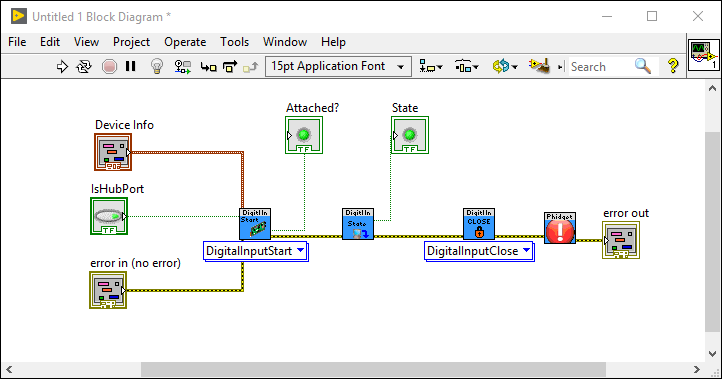Open the DigitalInputStart polymorphic selector
Screen dimensions: 722x379
[x=256, y=251]
